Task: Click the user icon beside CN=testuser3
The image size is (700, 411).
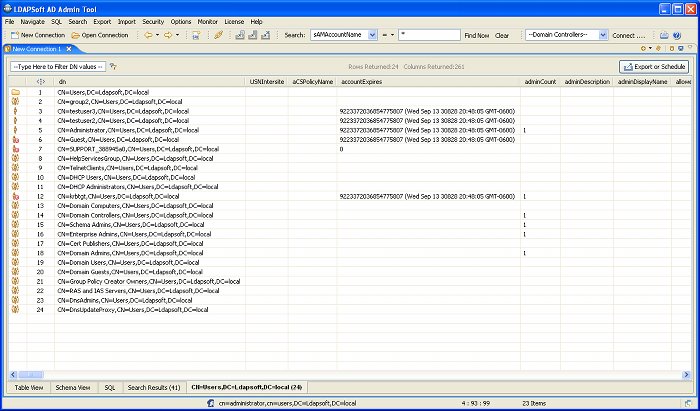Action: 15,111
